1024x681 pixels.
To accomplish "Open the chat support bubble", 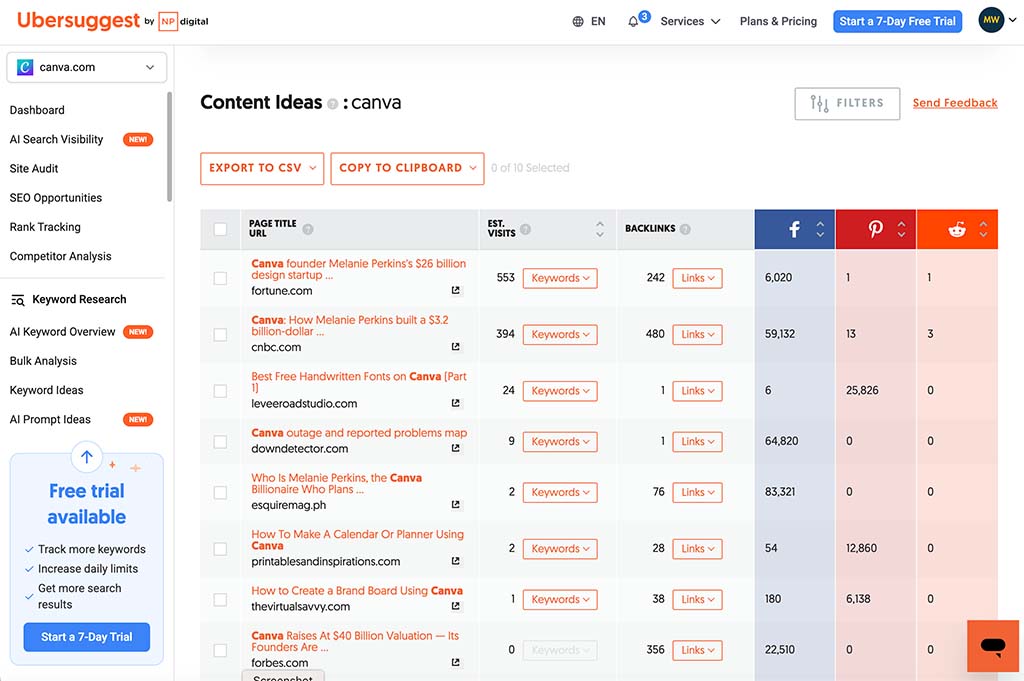I will pos(992,646).
